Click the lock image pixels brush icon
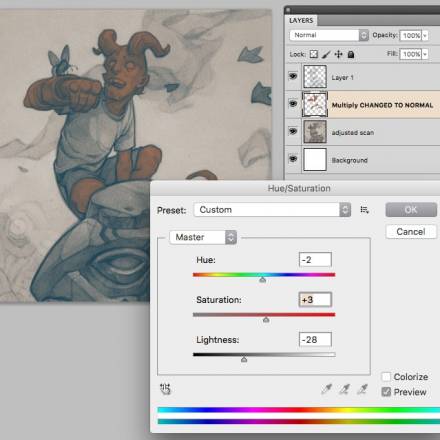This screenshot has height=440, width=440. (326, 54)
